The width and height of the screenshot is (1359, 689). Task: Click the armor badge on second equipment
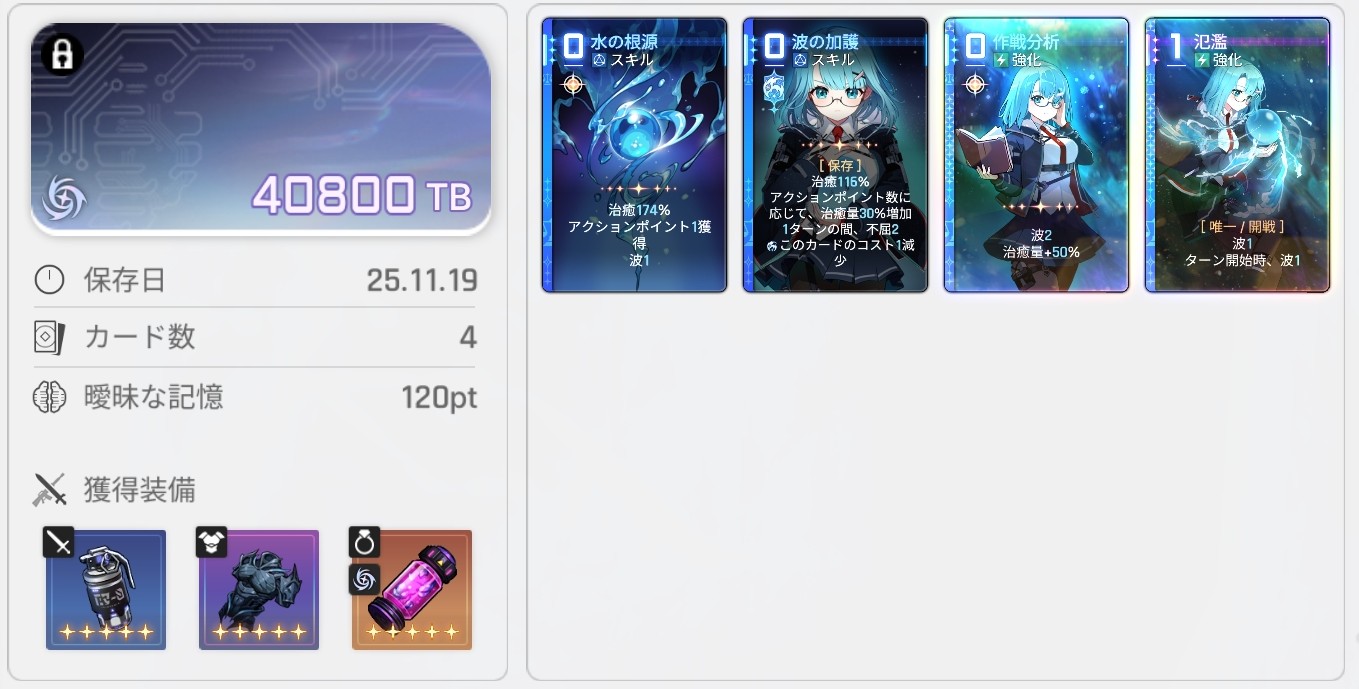[x=211, y=542]
